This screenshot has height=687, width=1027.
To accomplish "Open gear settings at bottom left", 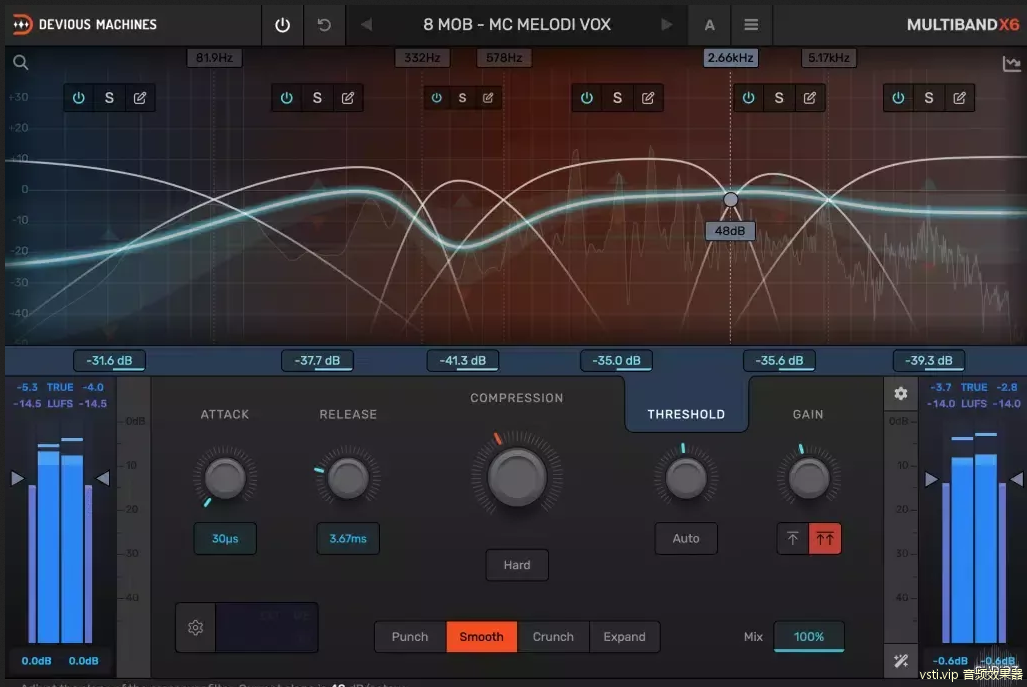I will pos(195,628).
